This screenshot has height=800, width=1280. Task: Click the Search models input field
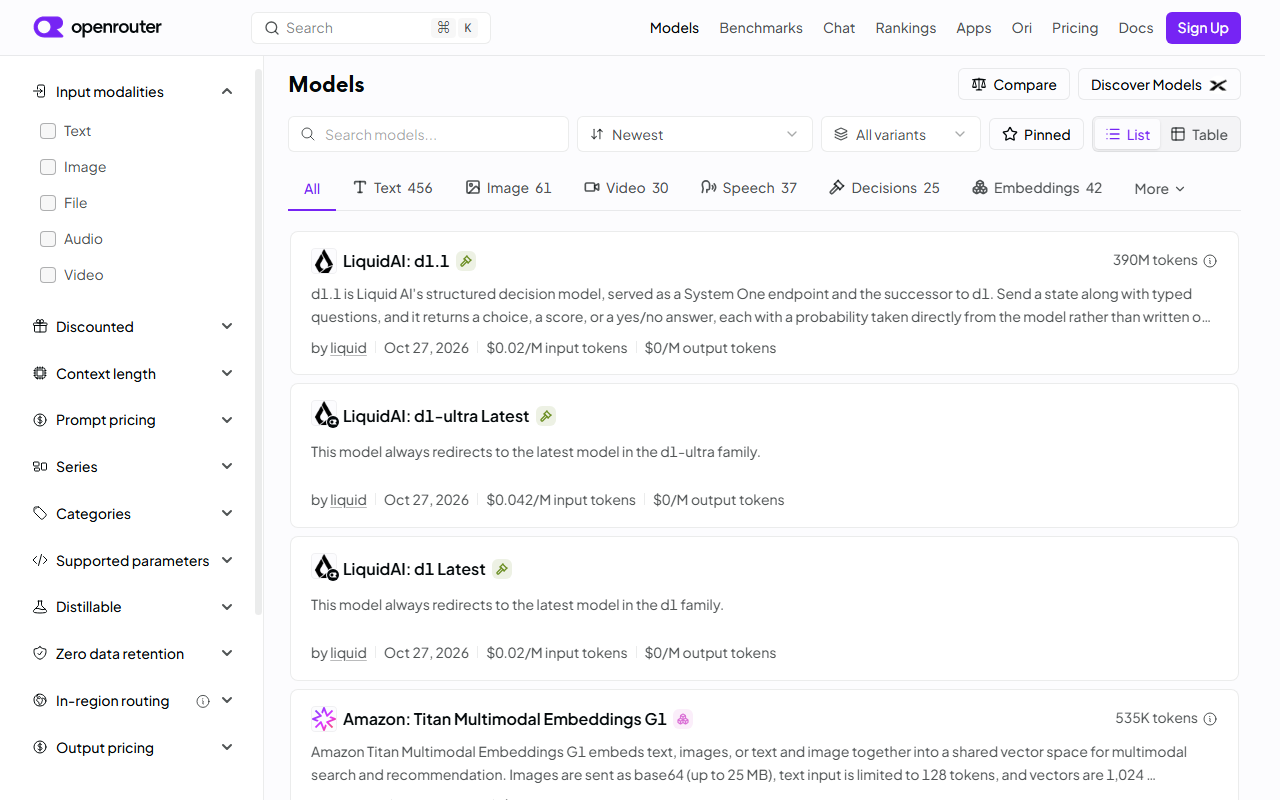click(x=428, y=135)
